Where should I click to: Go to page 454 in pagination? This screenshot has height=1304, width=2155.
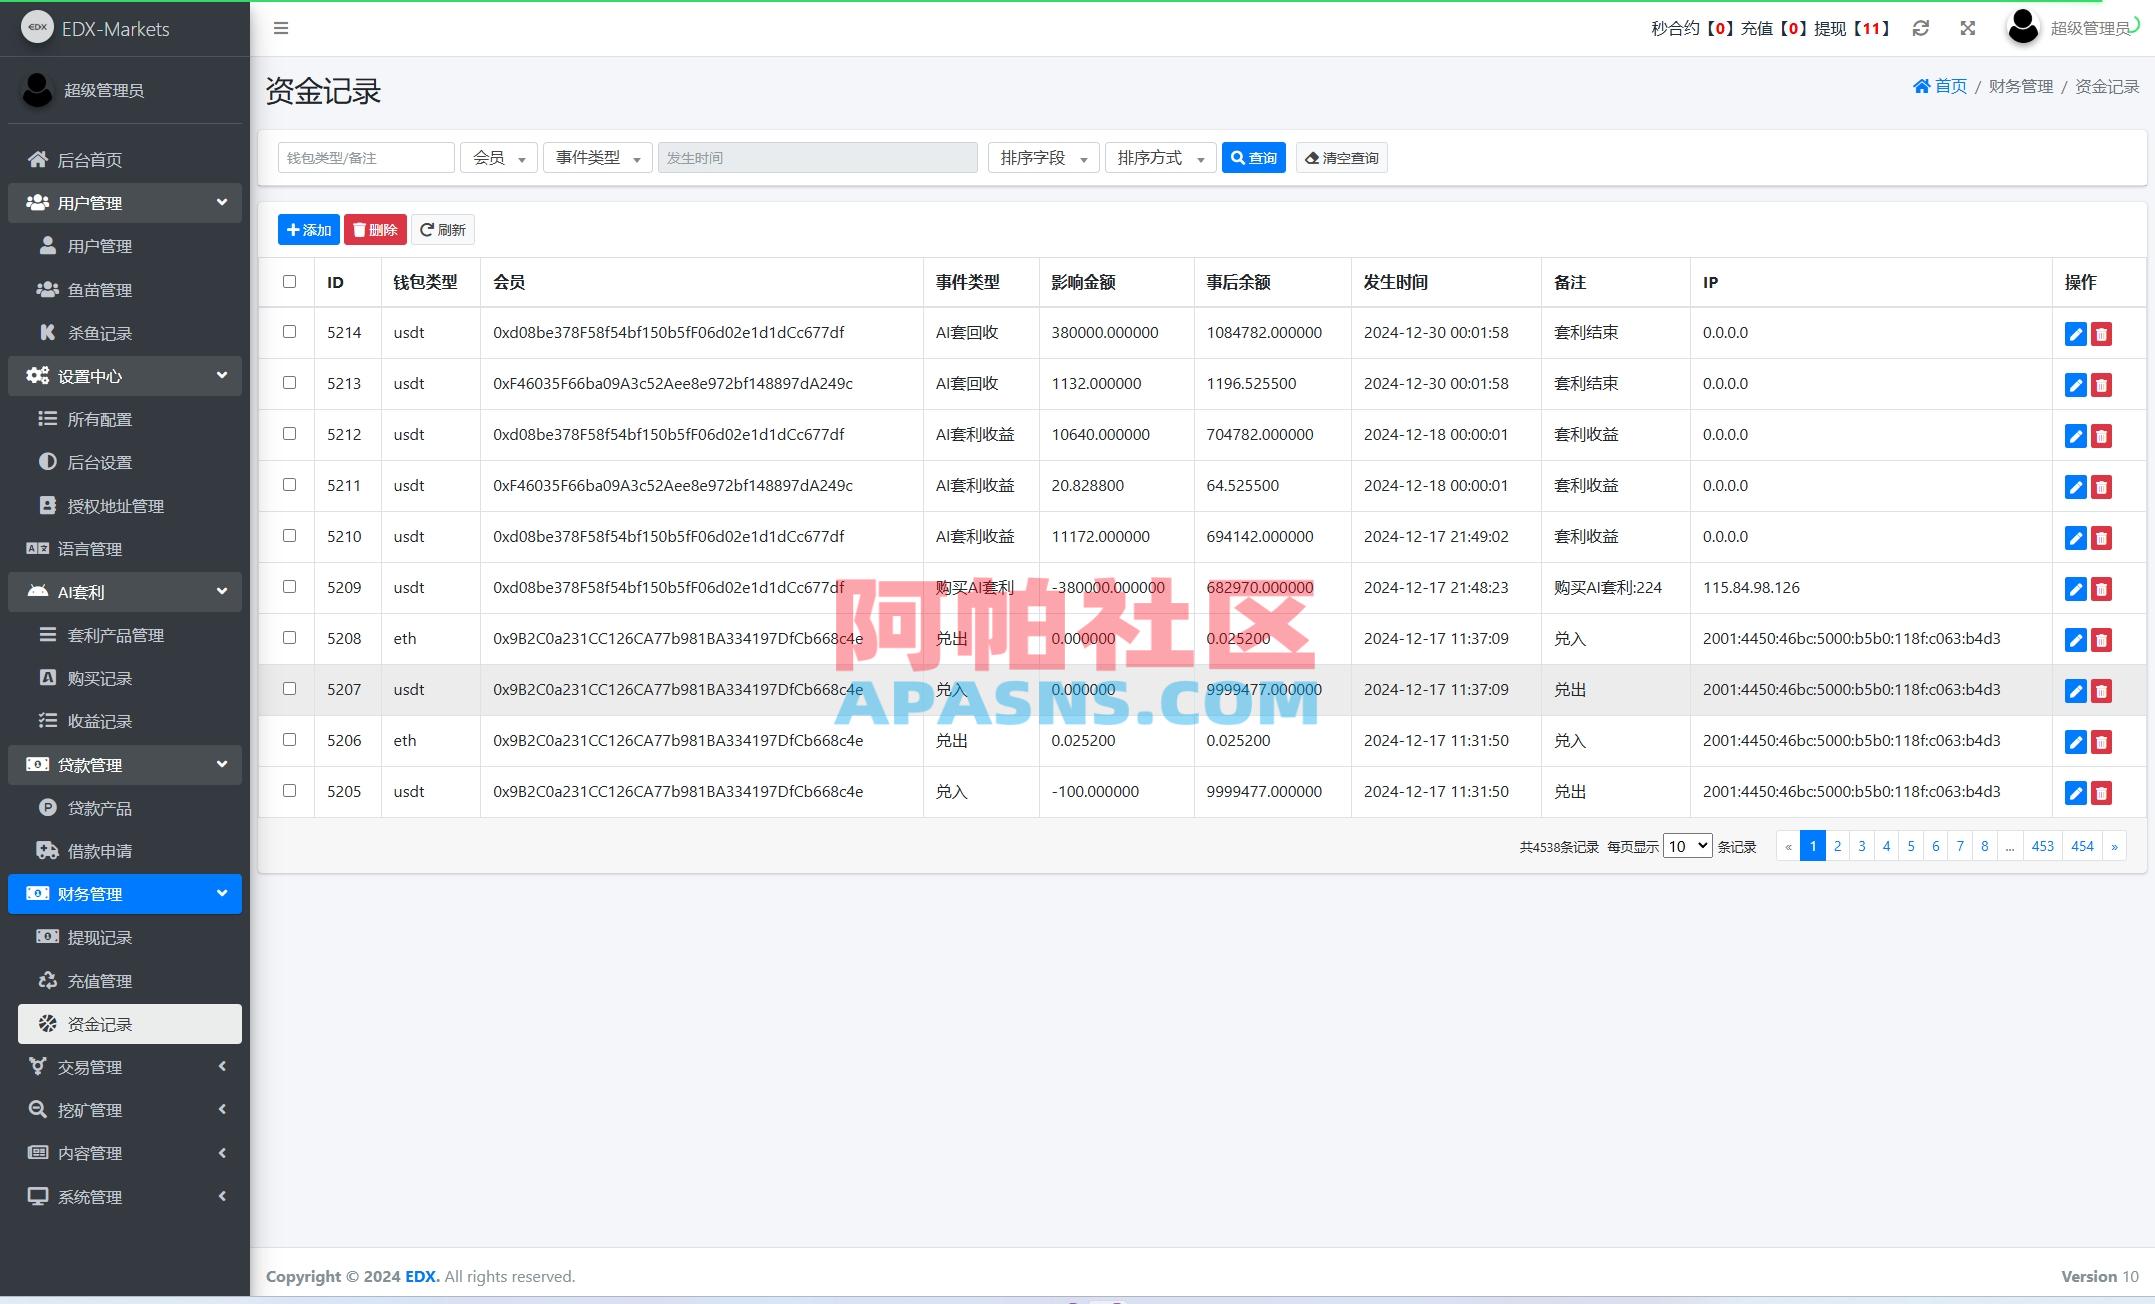tap(2082, 845)
